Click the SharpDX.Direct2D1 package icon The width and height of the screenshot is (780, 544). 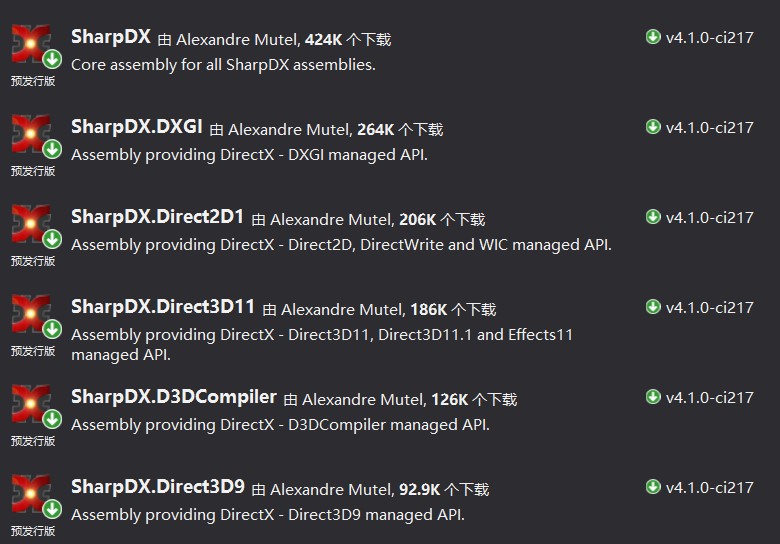[x=31, y=226]
